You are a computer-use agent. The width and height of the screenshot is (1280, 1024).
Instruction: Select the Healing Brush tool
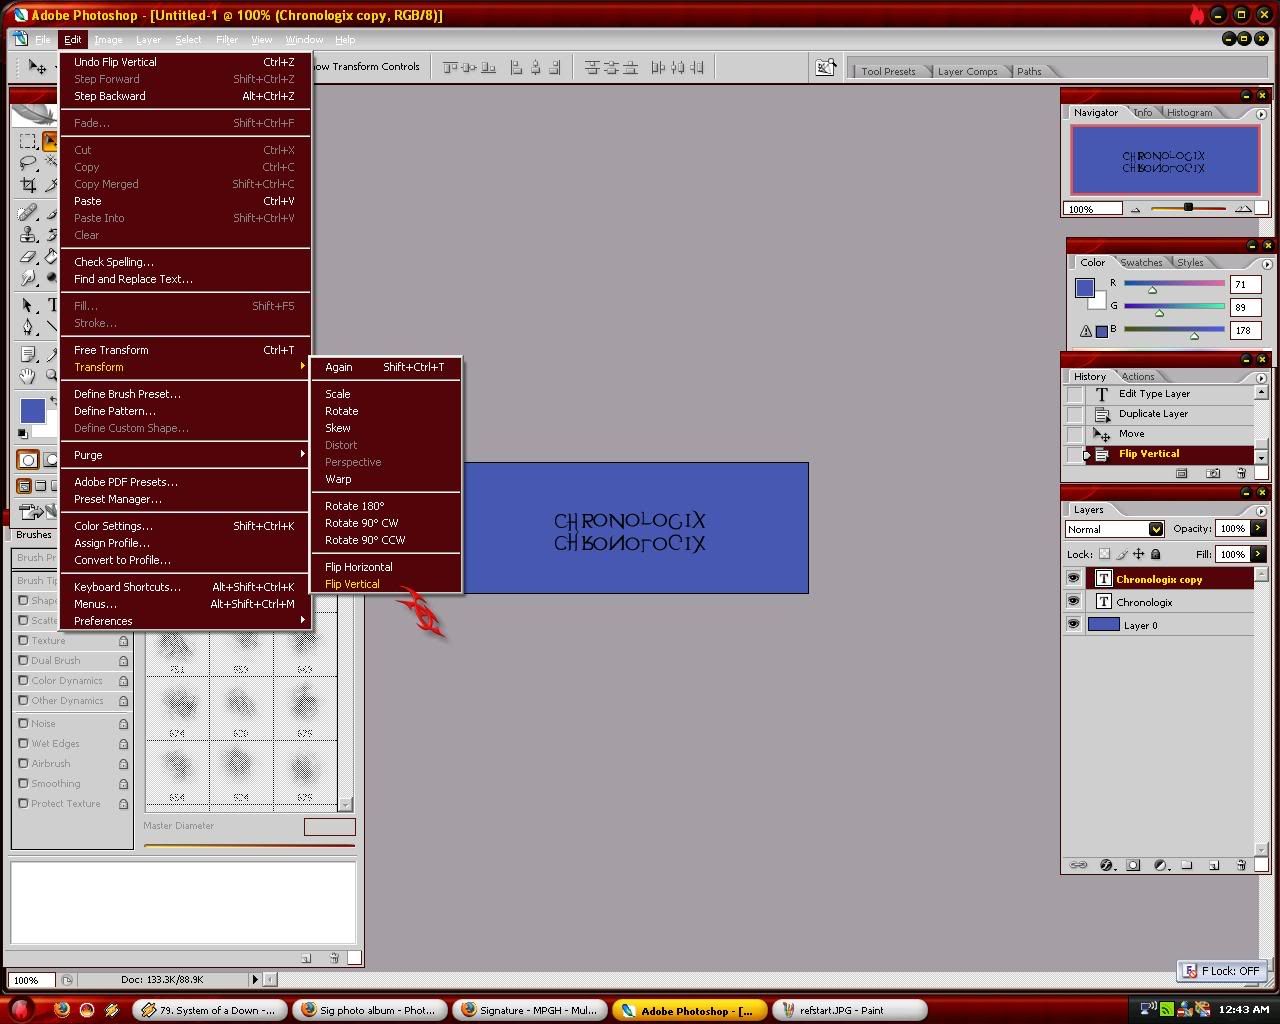[x=28, y=212]
